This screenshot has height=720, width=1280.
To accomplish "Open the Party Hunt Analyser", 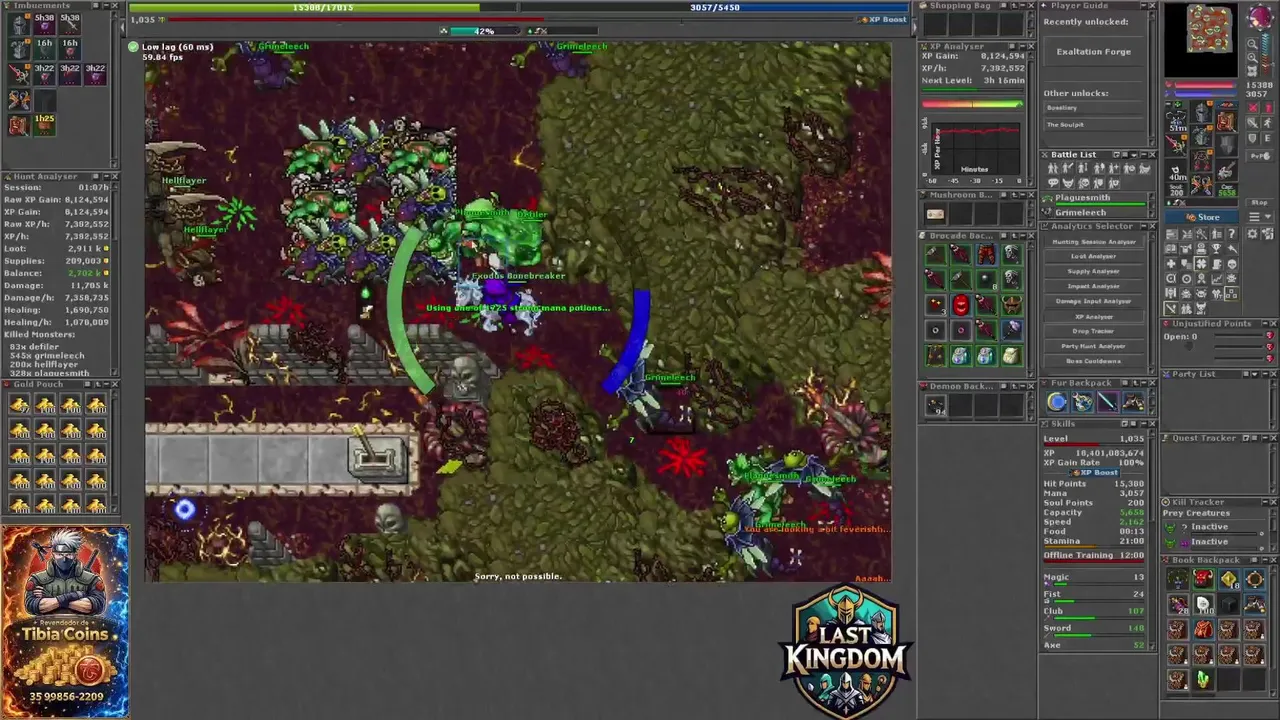I will (x=1094, y=346).
